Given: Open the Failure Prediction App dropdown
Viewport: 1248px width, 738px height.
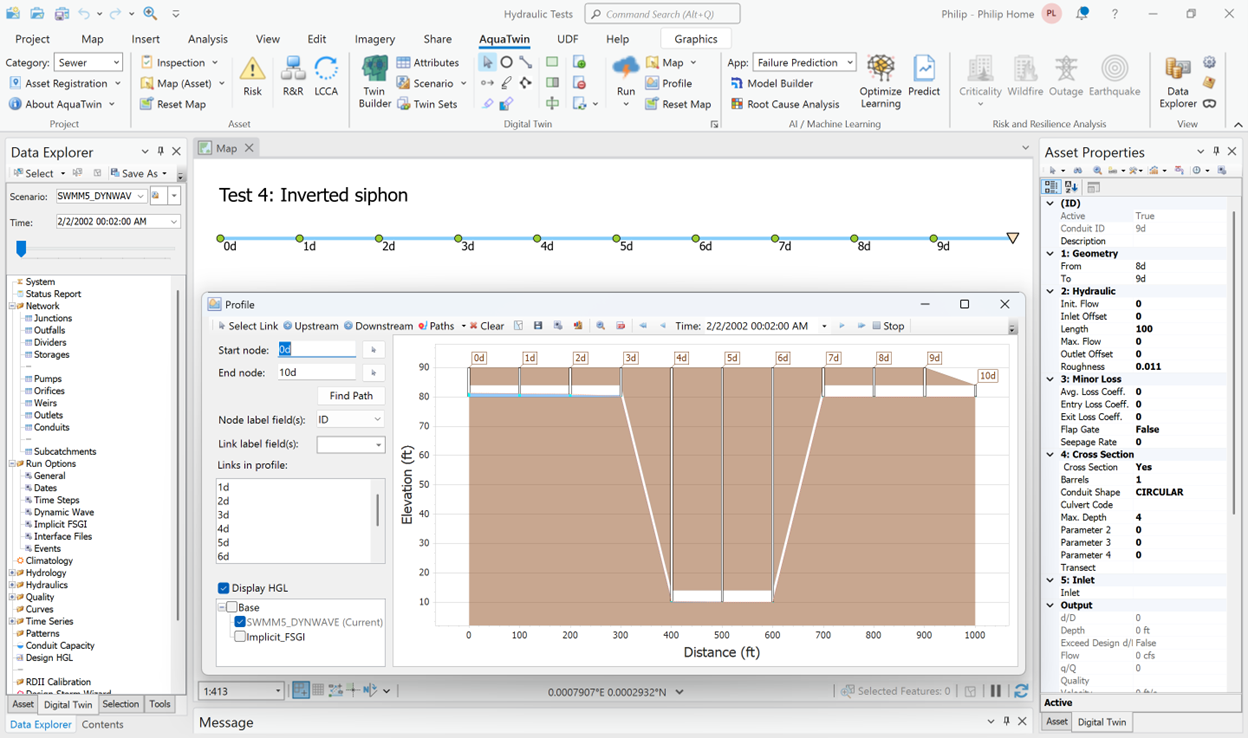Looking at the screenshot, I should [x=805, y=63].
